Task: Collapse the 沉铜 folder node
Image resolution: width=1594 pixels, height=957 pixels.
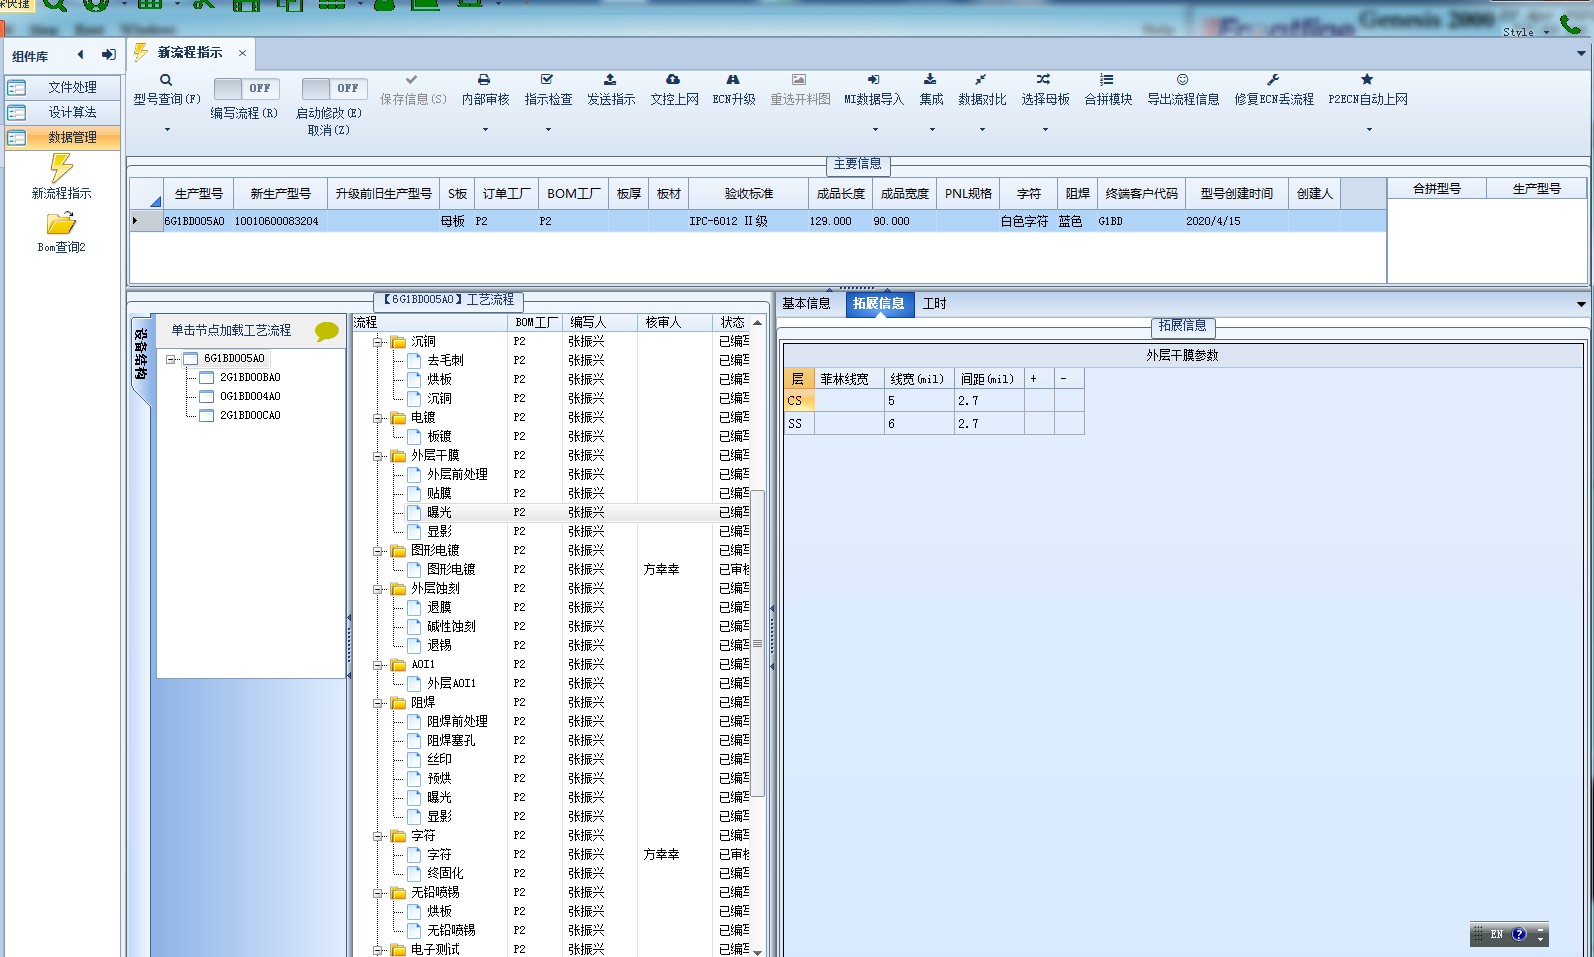Action: [379, 342]
